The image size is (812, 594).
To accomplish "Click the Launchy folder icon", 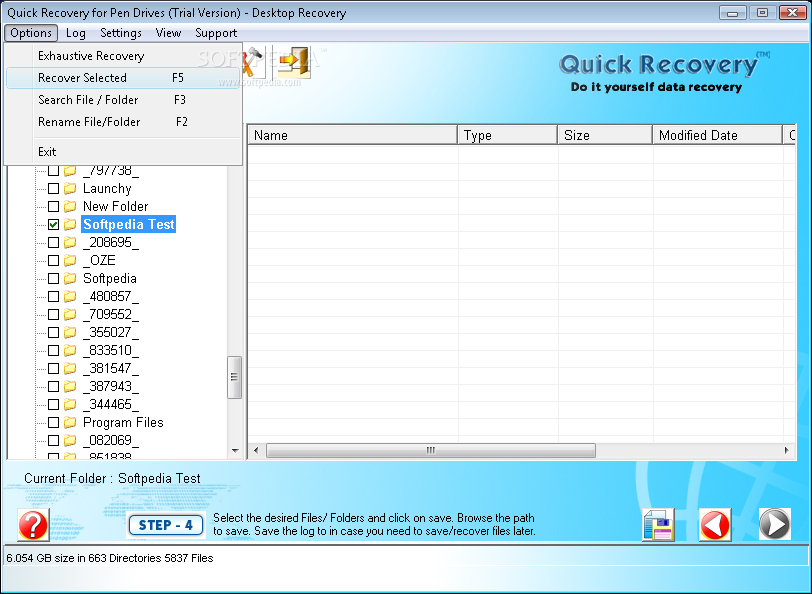I will (x=70, y=189).
